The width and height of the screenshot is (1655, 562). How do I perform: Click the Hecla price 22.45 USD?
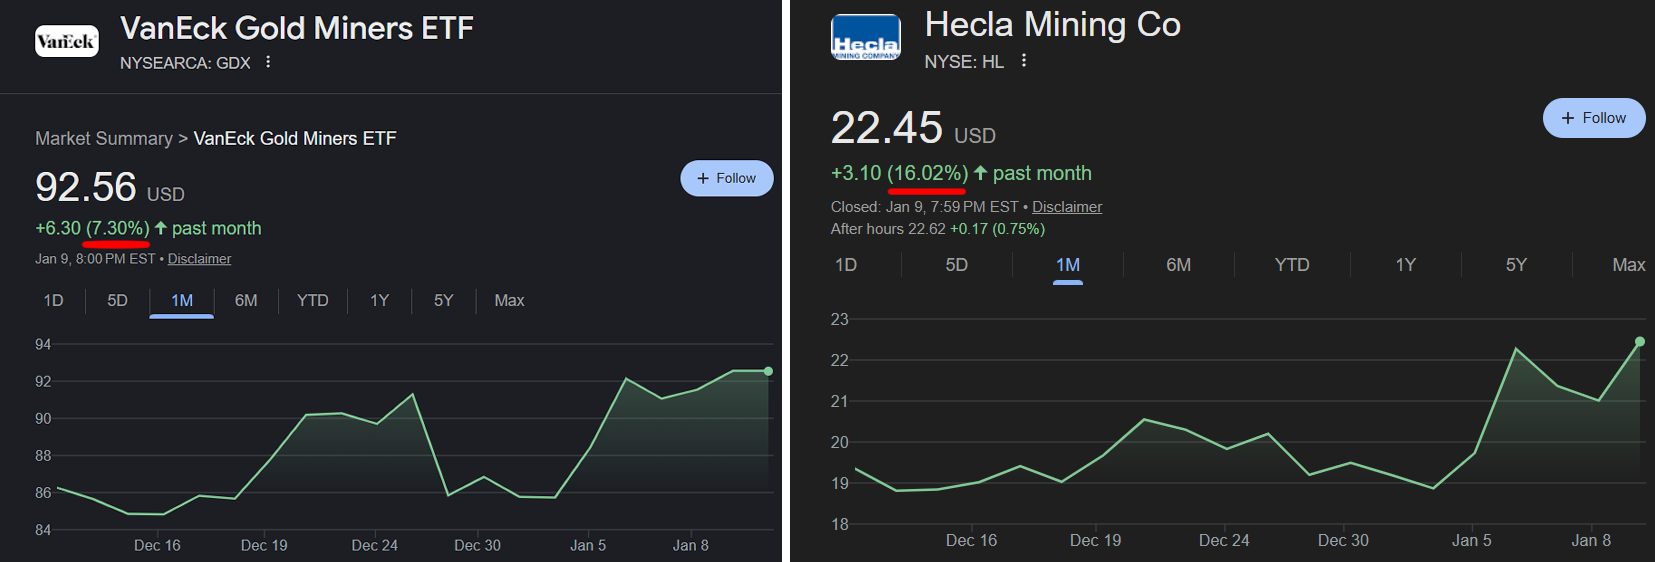[x=913, y=128]
